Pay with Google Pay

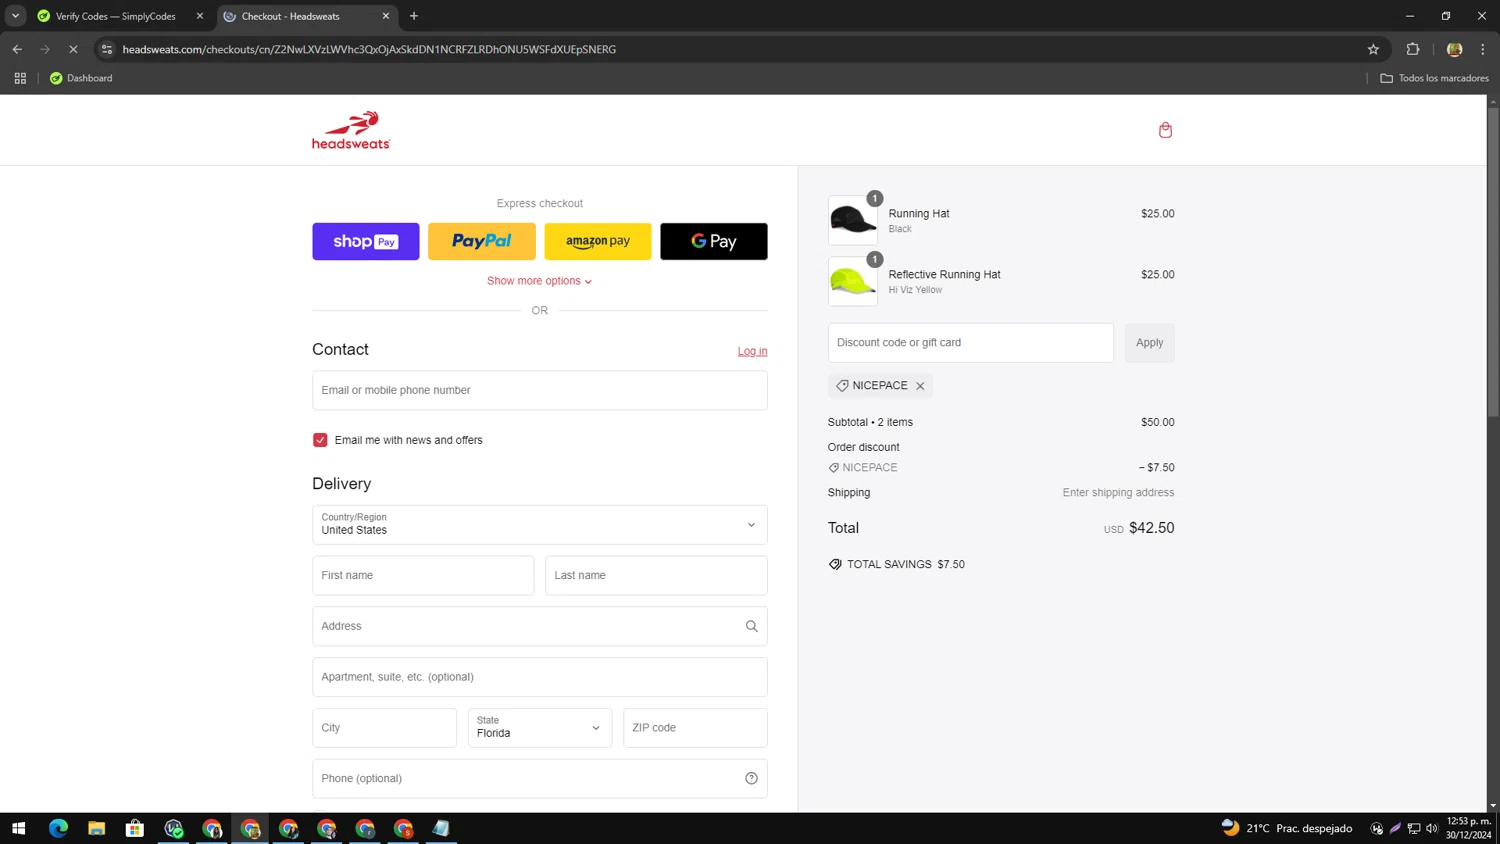(714, 241)
